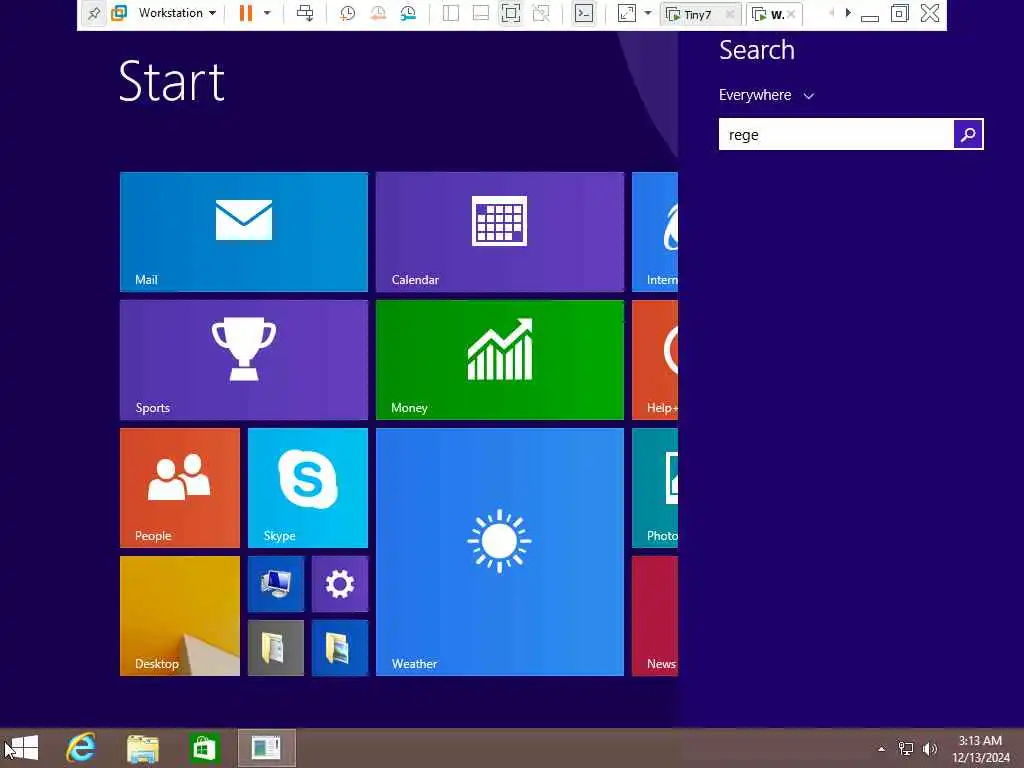Image resolution: width=1024 pixels, height=768 pixels.
Task: Open the This PC small tile
Action: (276, 584)
